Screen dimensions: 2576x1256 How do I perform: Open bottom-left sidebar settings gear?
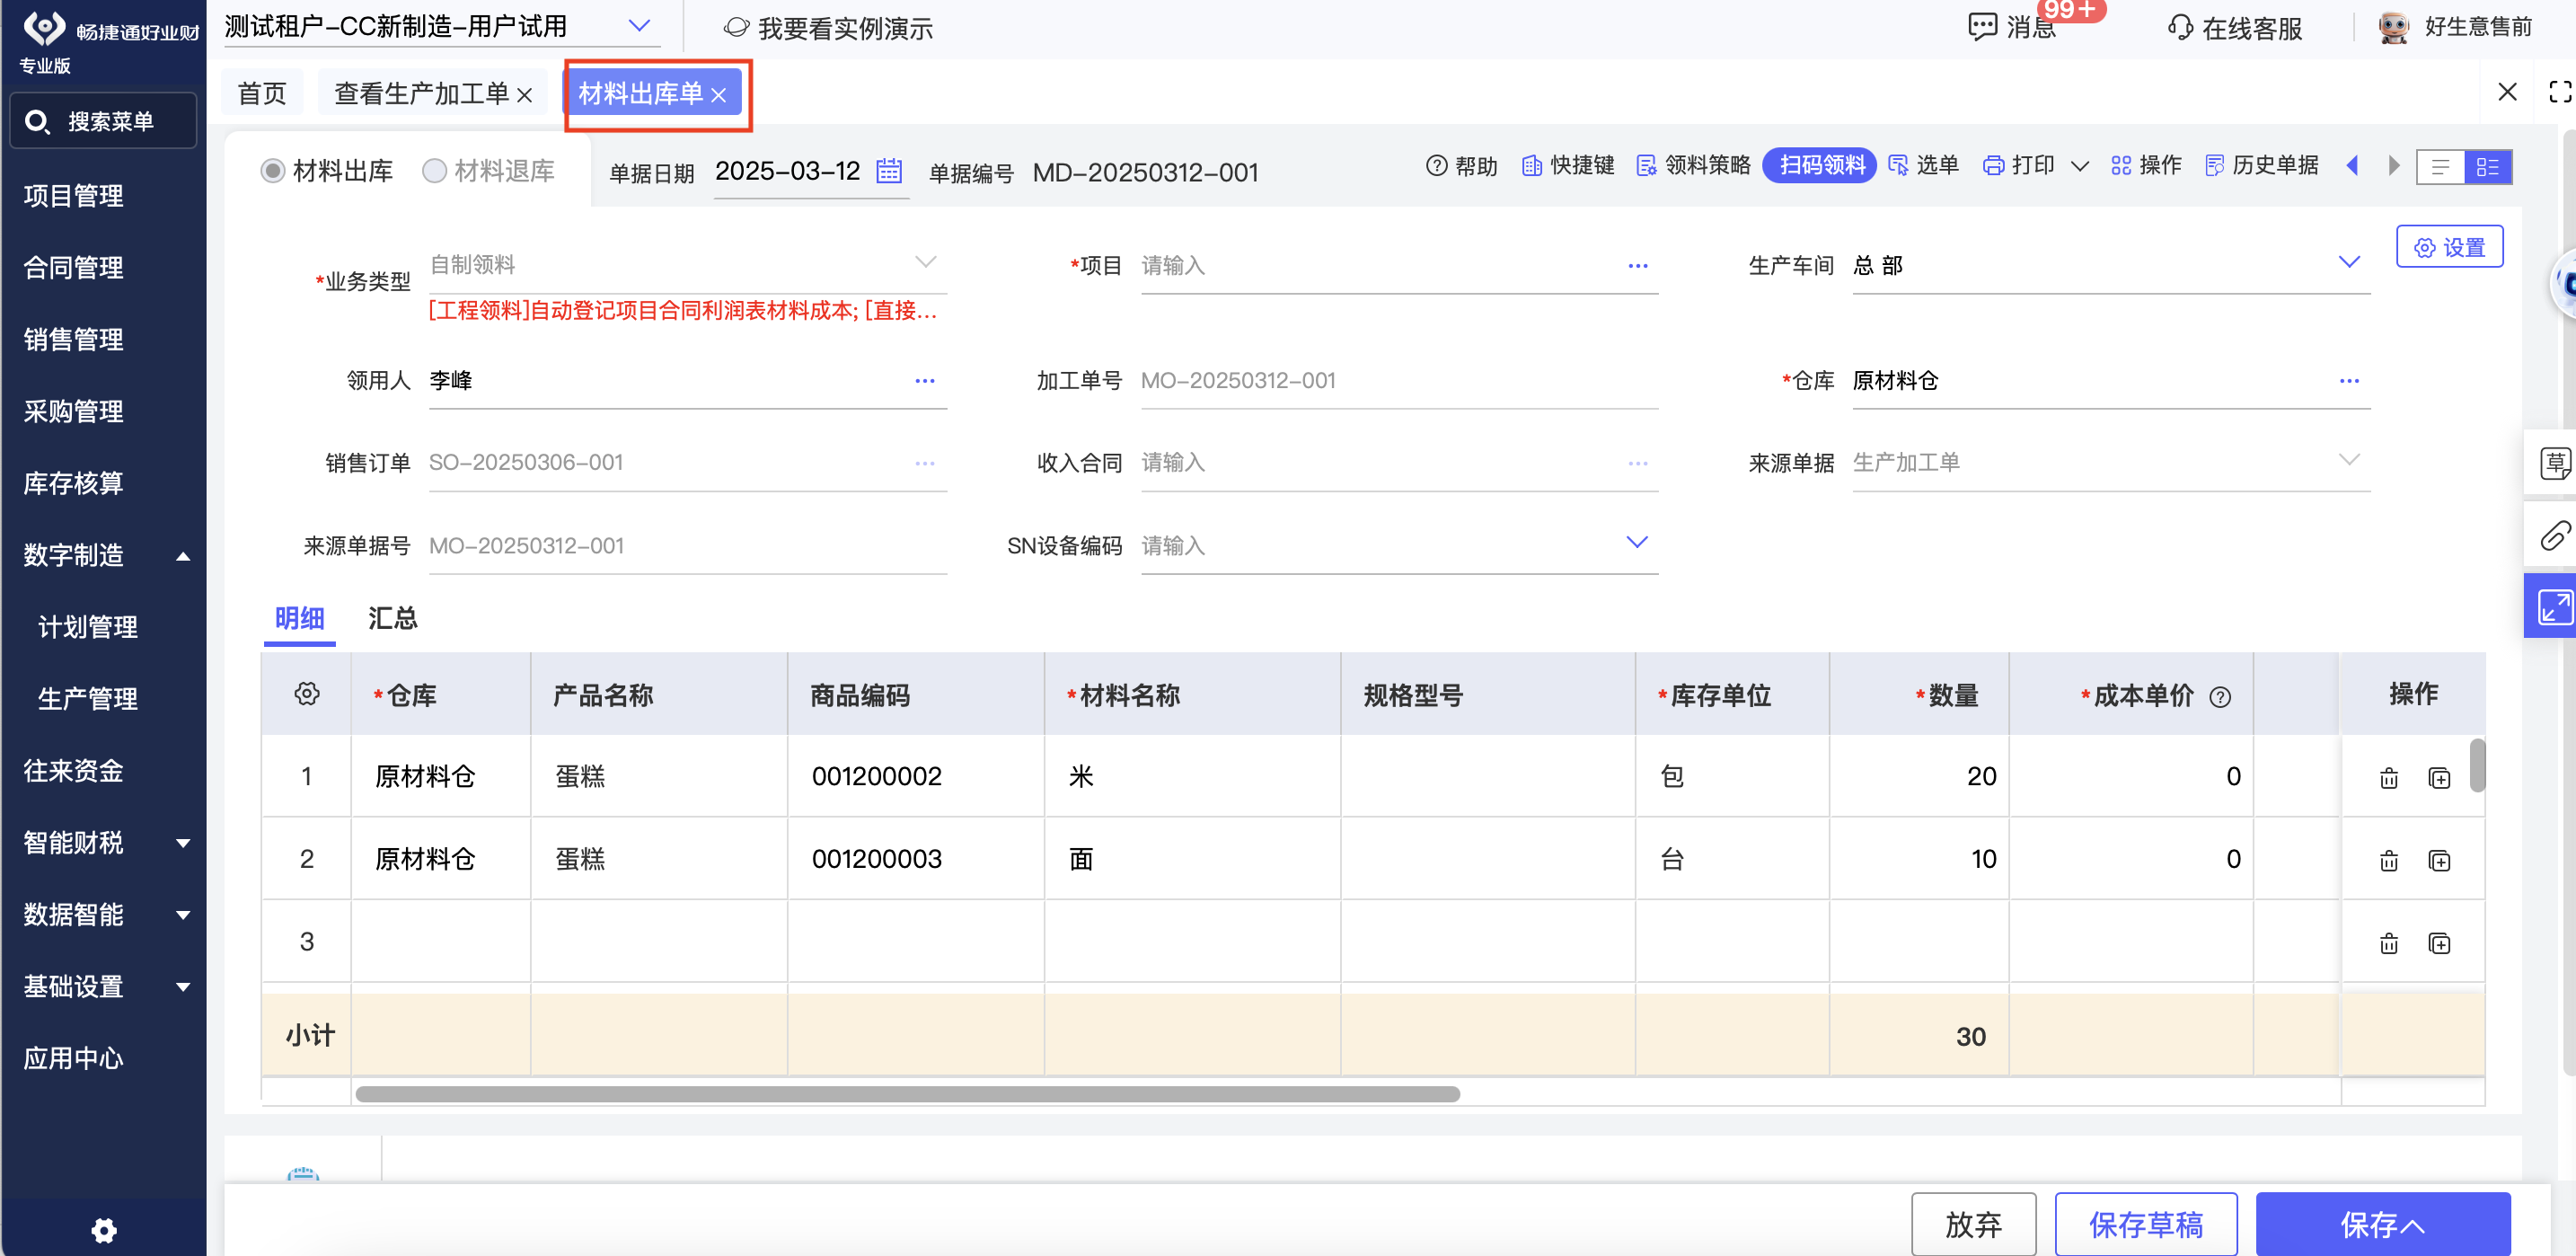pyautogui.click(x=104, y=1230)
